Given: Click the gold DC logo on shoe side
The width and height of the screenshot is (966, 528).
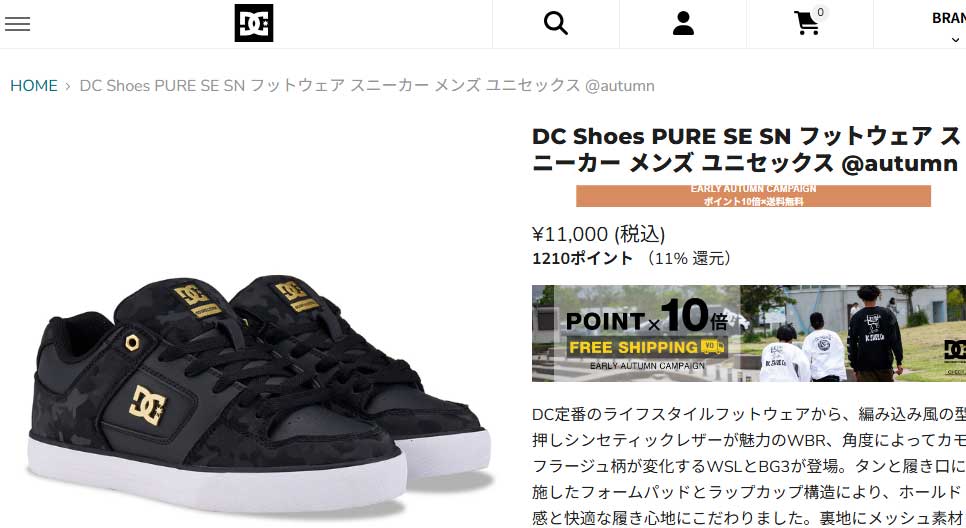Looking at the screenshot, I should coord(147,405).
